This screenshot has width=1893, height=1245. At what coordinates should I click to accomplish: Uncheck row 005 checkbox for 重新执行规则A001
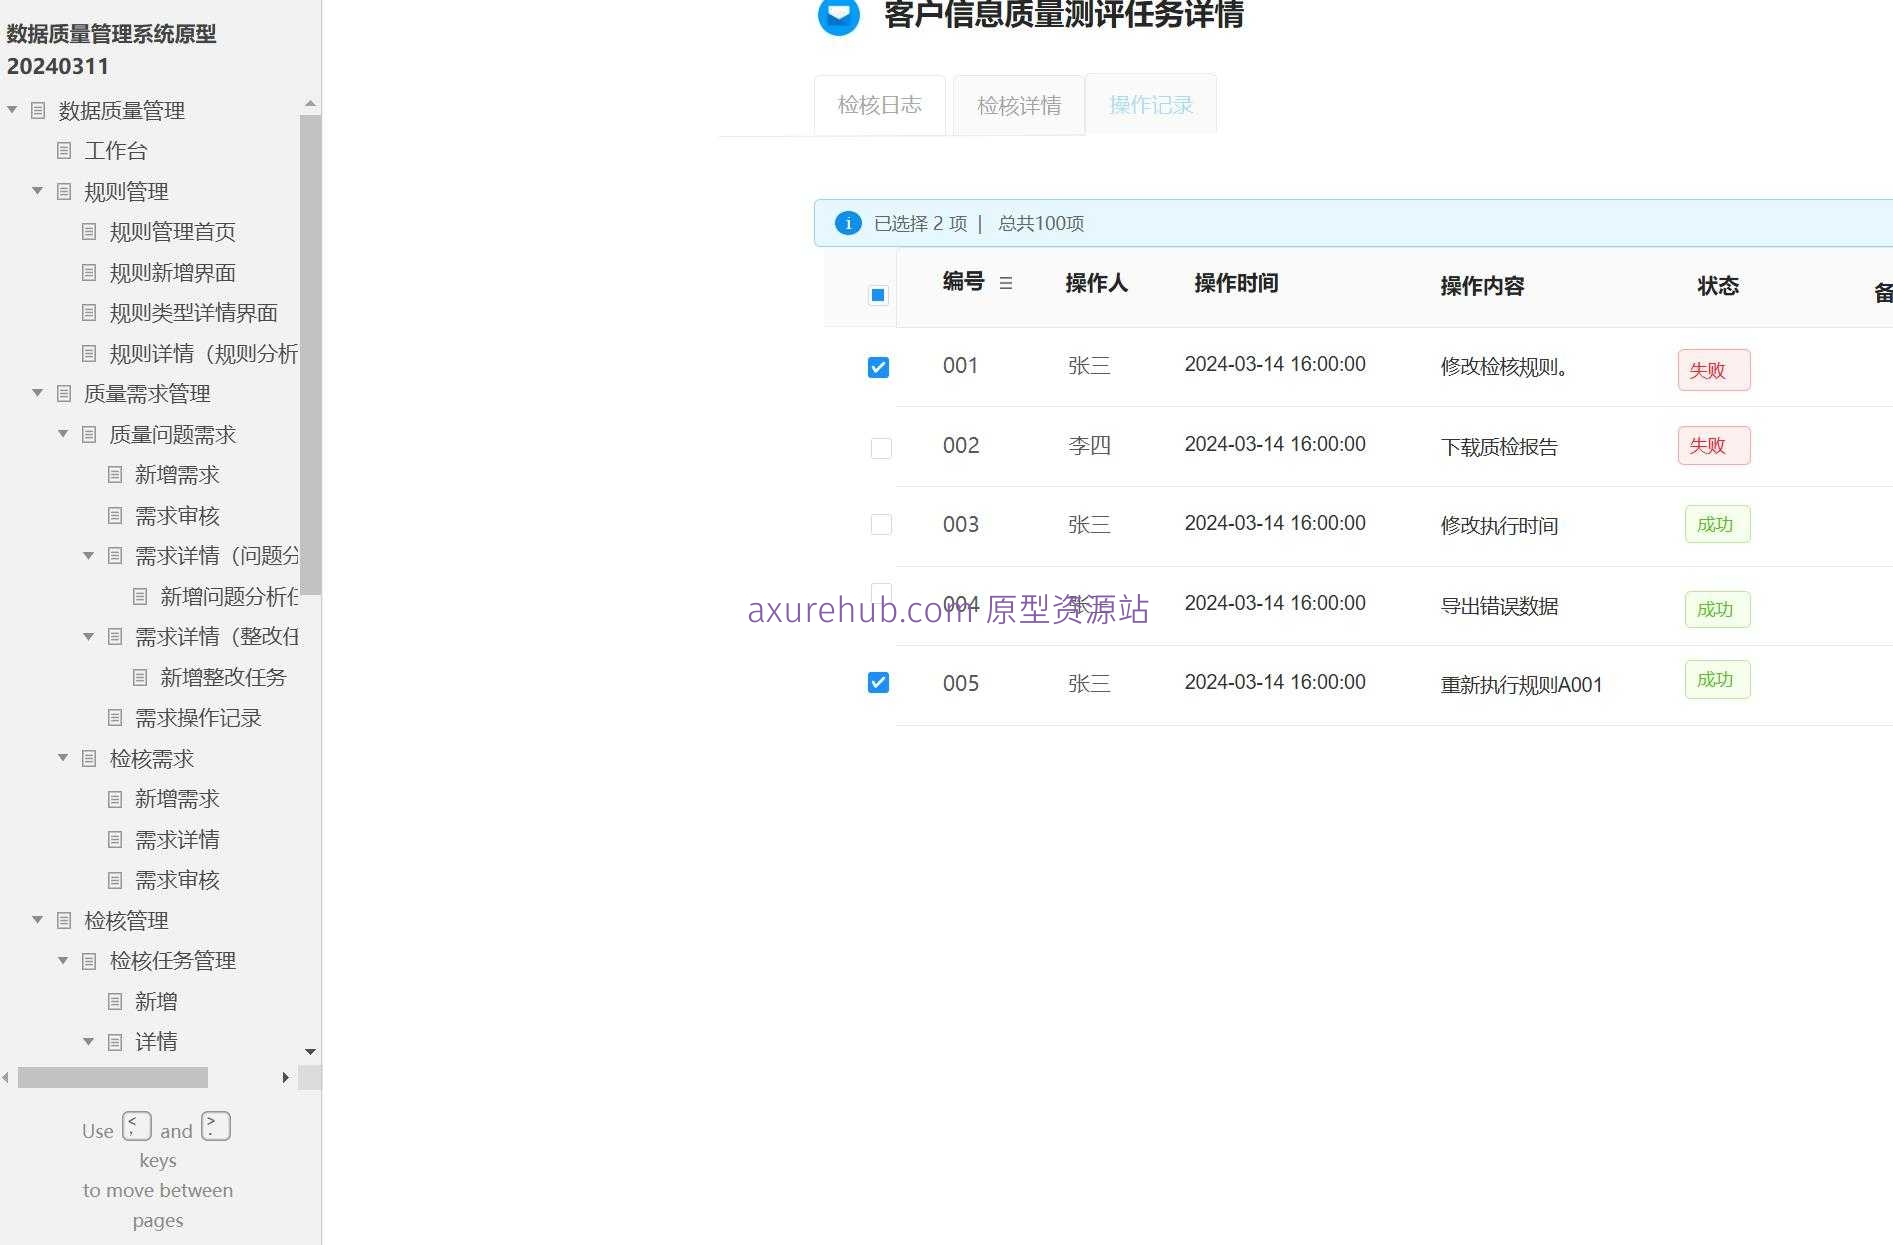878,682
